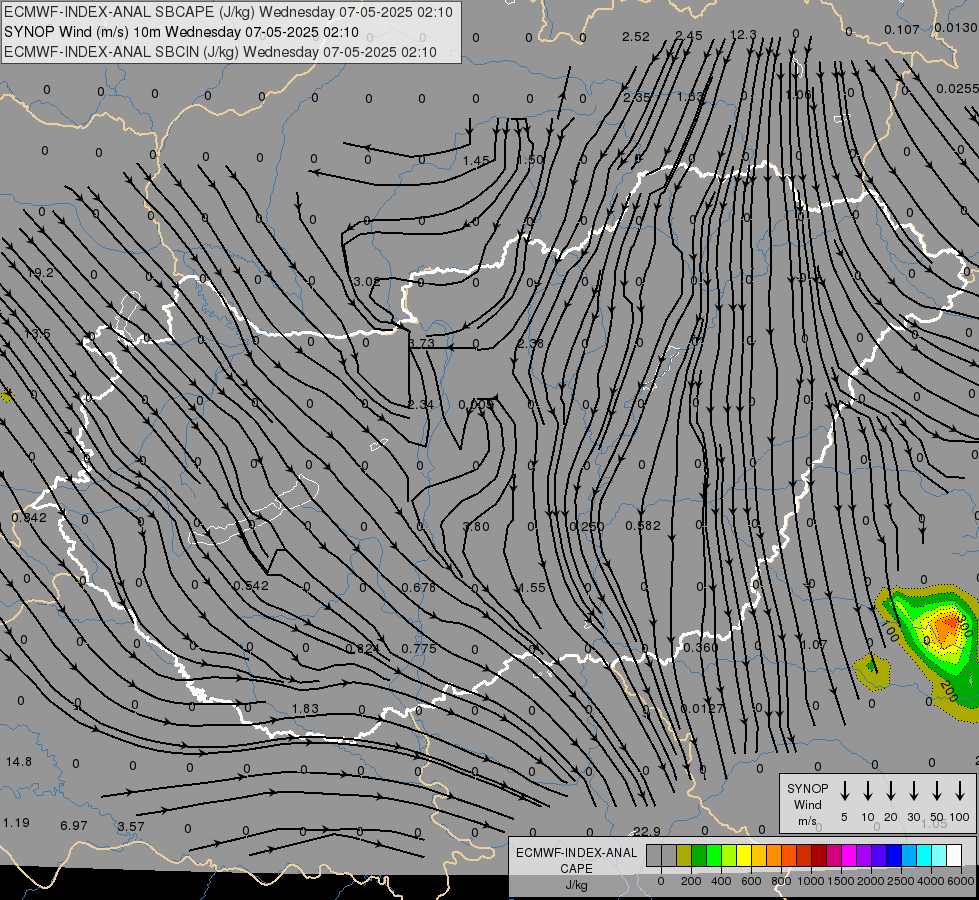This screenshot has height=900, width=979.
Task: Click the 0.0127 value on the map
Action: pyautogui.click(x=702, y=709)
